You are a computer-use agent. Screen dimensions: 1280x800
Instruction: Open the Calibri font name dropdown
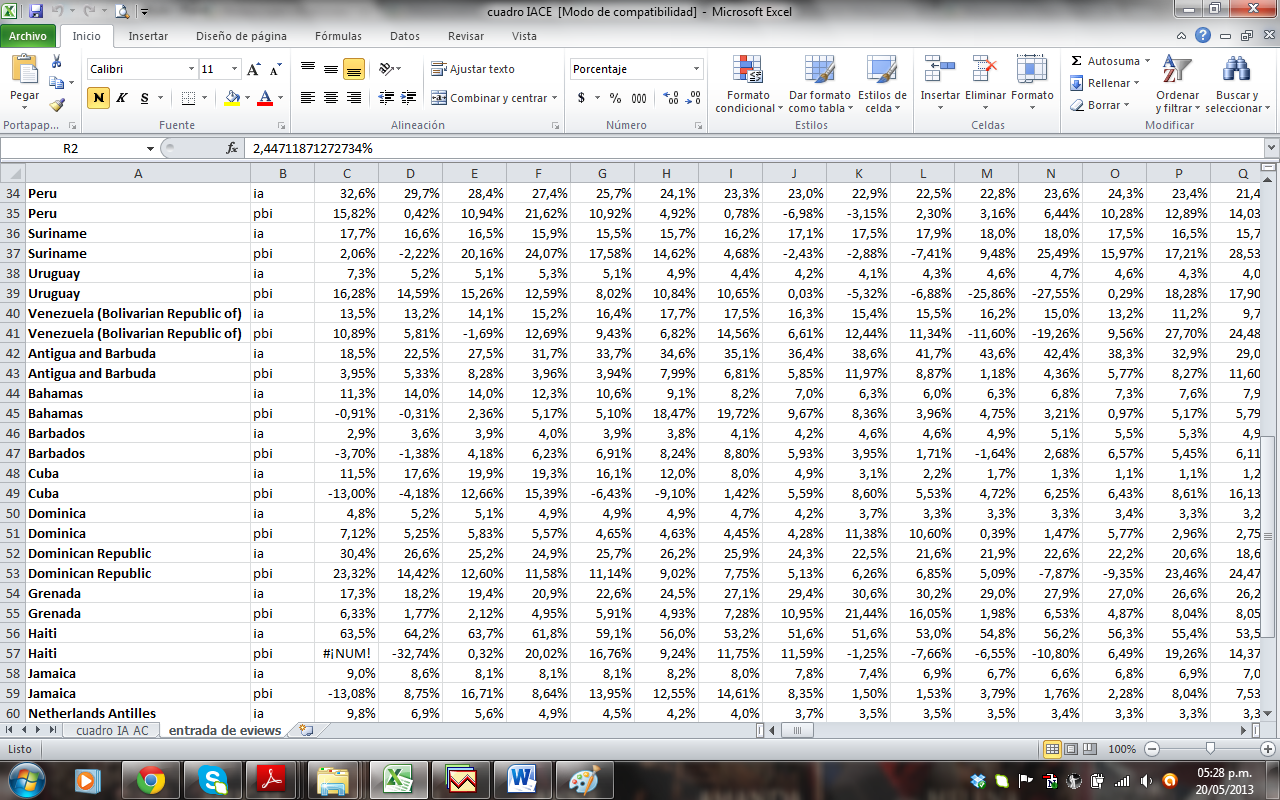tap(191, 69)
